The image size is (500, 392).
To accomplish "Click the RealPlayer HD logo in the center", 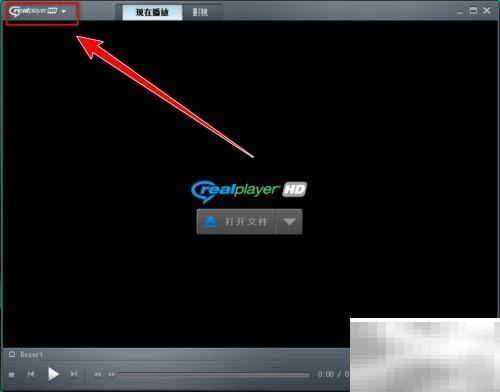I will (x=249, y=191).
